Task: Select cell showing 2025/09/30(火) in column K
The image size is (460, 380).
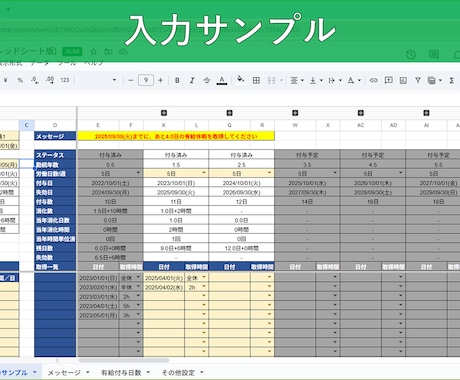Action: pyautogui.click(x=176, y=192)
